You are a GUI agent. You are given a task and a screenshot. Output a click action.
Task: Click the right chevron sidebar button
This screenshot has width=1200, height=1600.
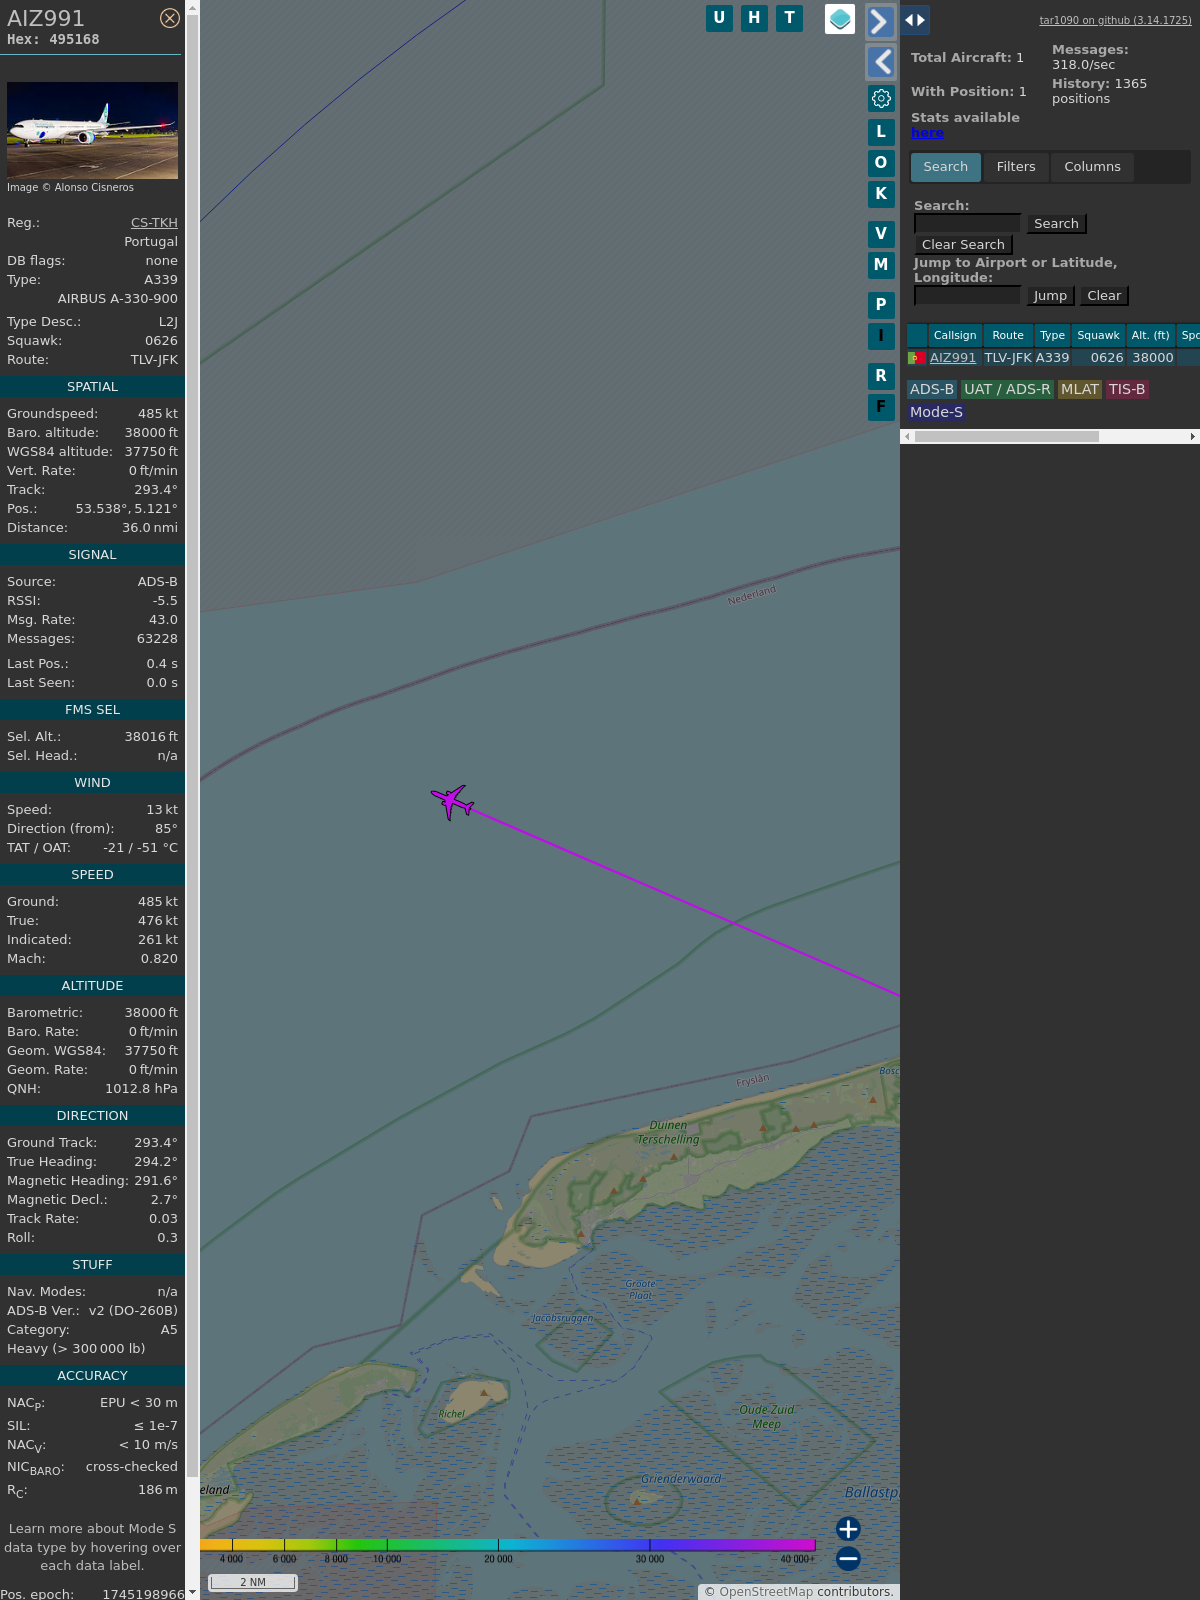(880, 21)
